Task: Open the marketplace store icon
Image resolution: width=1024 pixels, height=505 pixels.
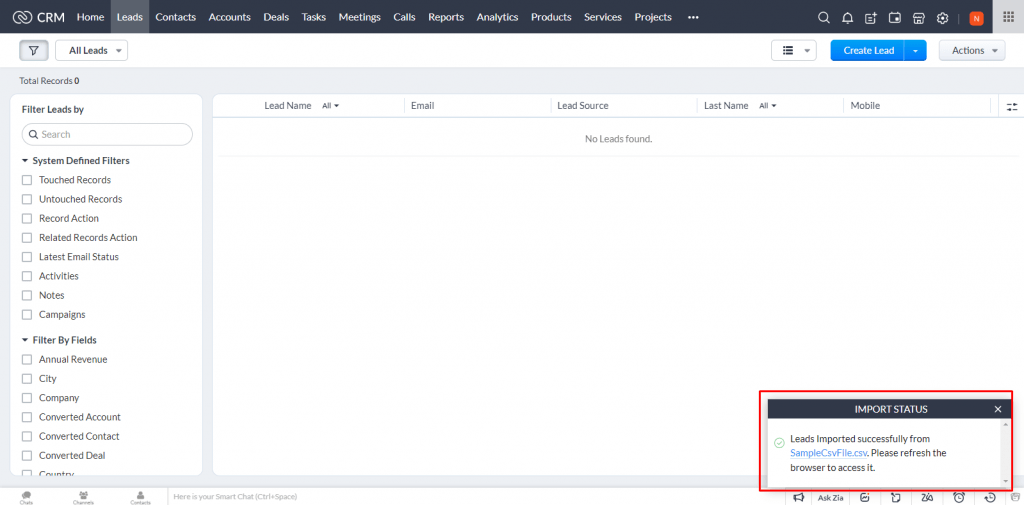Action: 918,18
